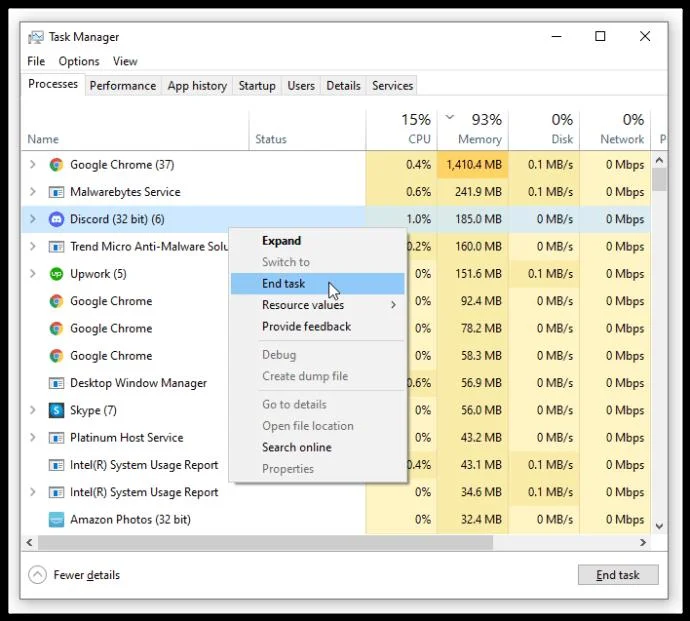Click the 151.6 MB memory value for Upwork
The width and height of the screenshot is (690, 621).
coord(478,274)
